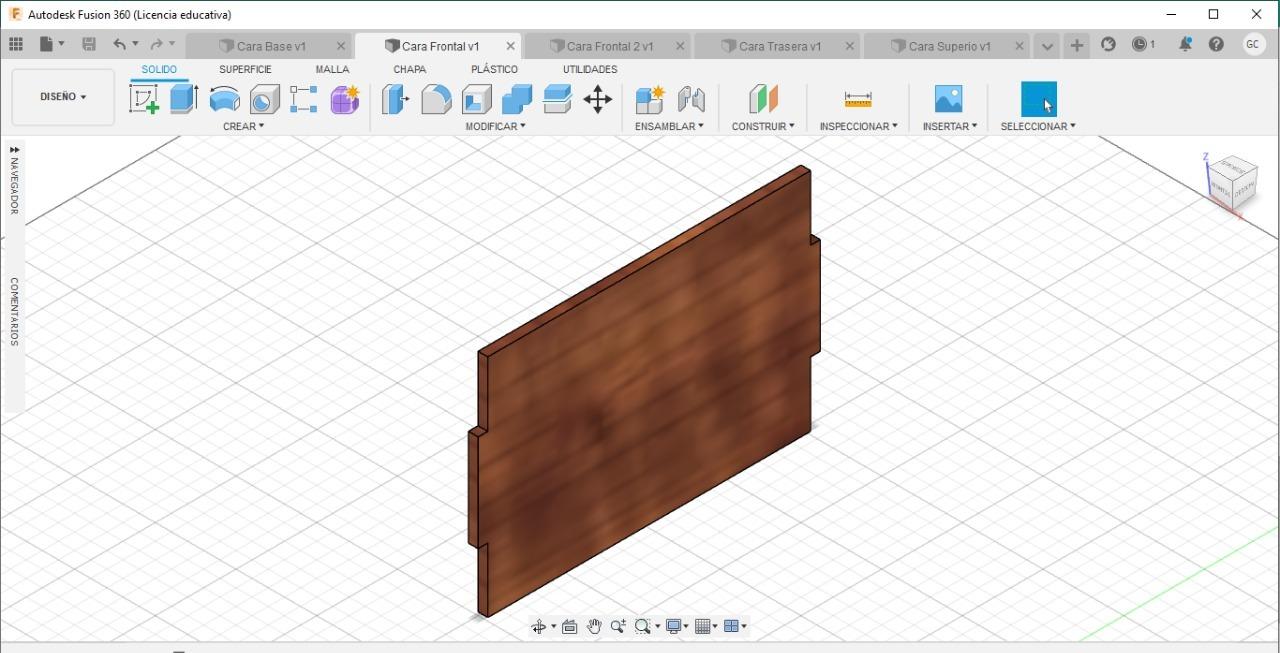
Task: Click the Move/Copy cross-arrows icon
Action: pos(597,99)
